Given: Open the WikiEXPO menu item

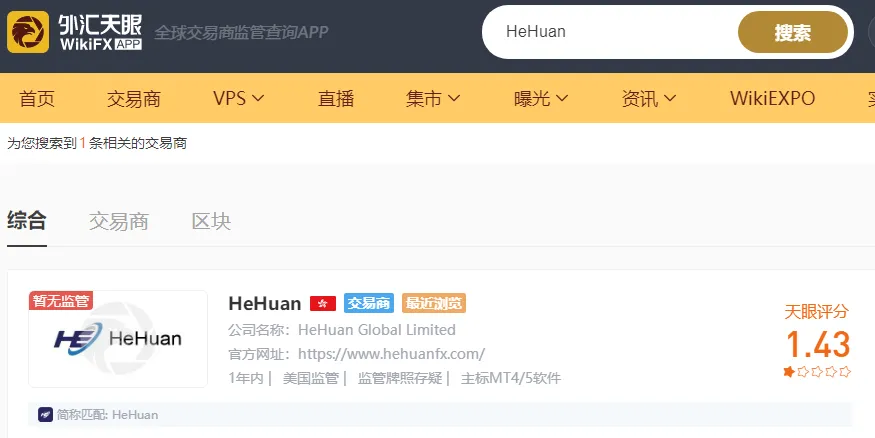Looking at the screenshot, I should [772, 98].
